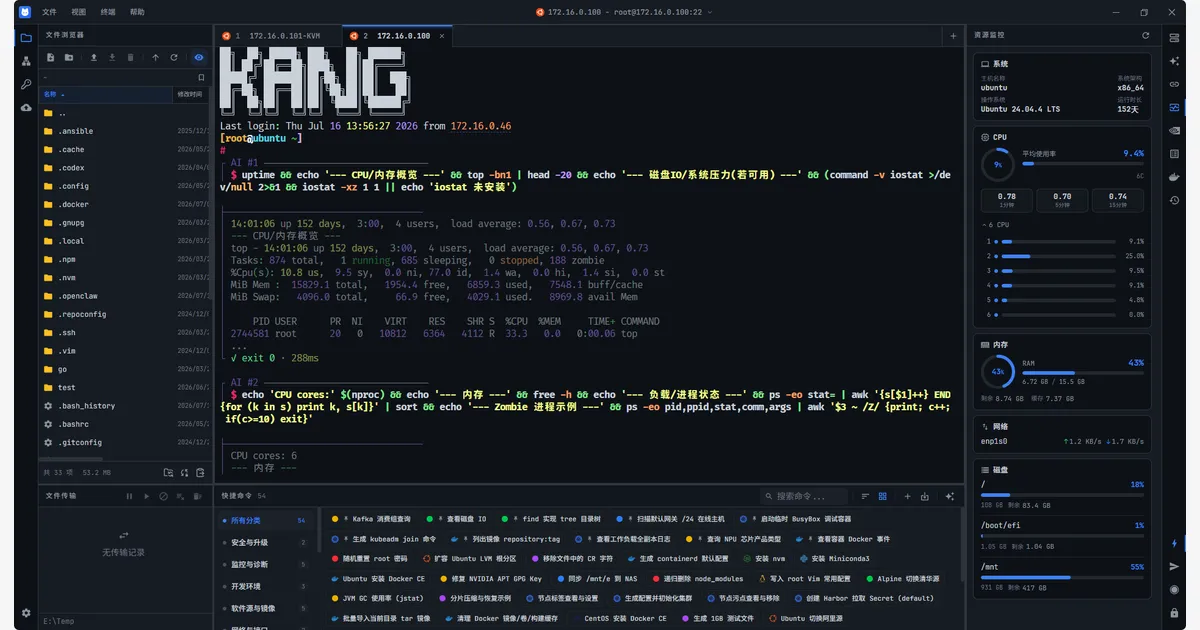Close the 172.16.0.100 terminal tab
This screenshot has height=630, width=1200.
pos(441,36)
